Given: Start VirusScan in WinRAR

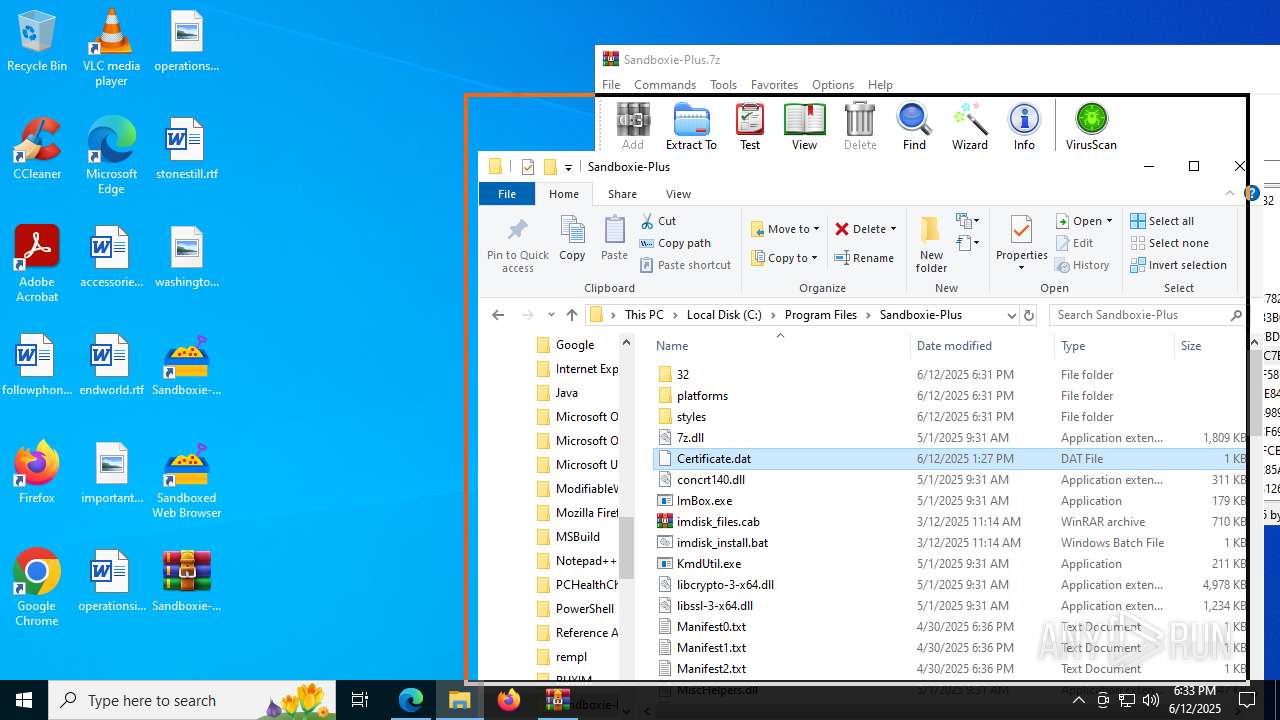Looking at the screenshot, I should click(x=1091, y=126).
